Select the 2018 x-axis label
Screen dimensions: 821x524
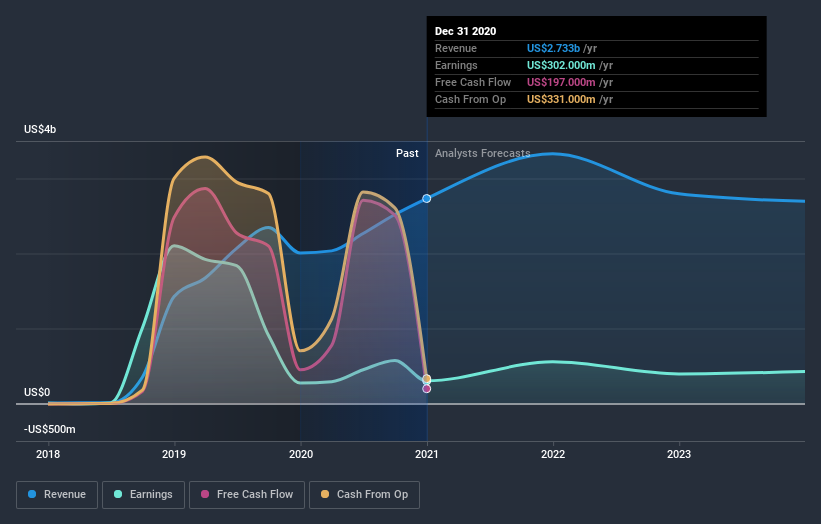coord(48,454)
